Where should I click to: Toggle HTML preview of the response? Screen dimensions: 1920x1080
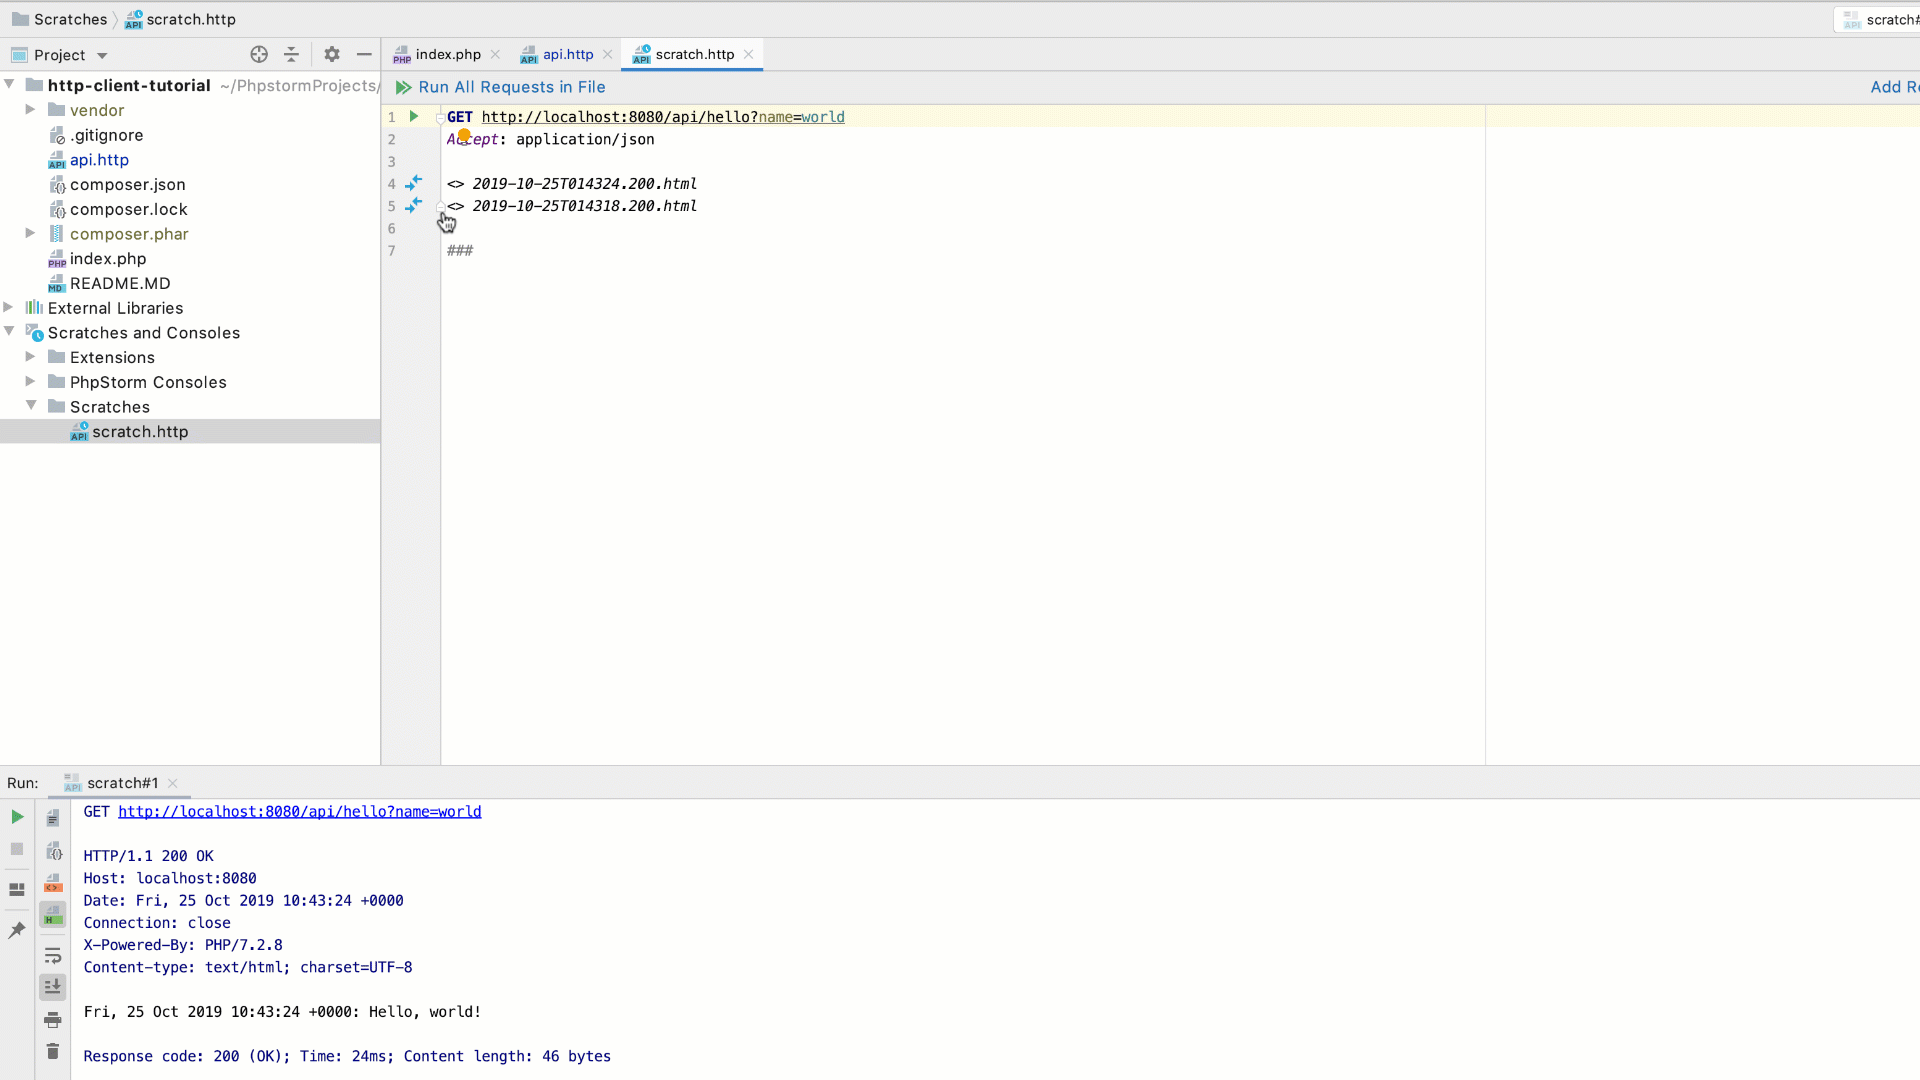(x=53, y=914)
